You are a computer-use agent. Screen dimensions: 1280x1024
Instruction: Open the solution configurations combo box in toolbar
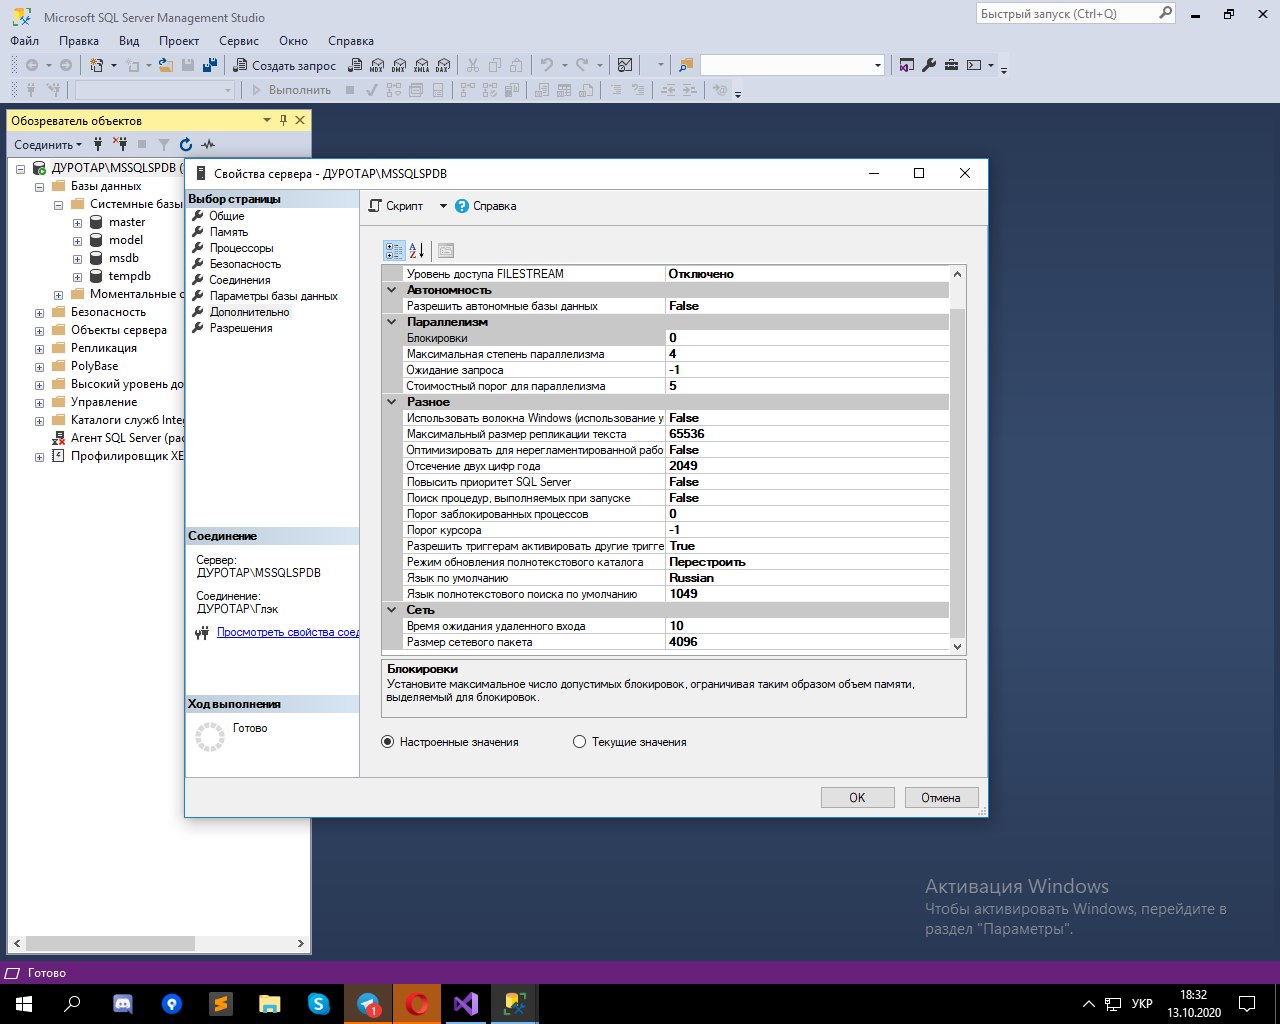pos(793,65)
